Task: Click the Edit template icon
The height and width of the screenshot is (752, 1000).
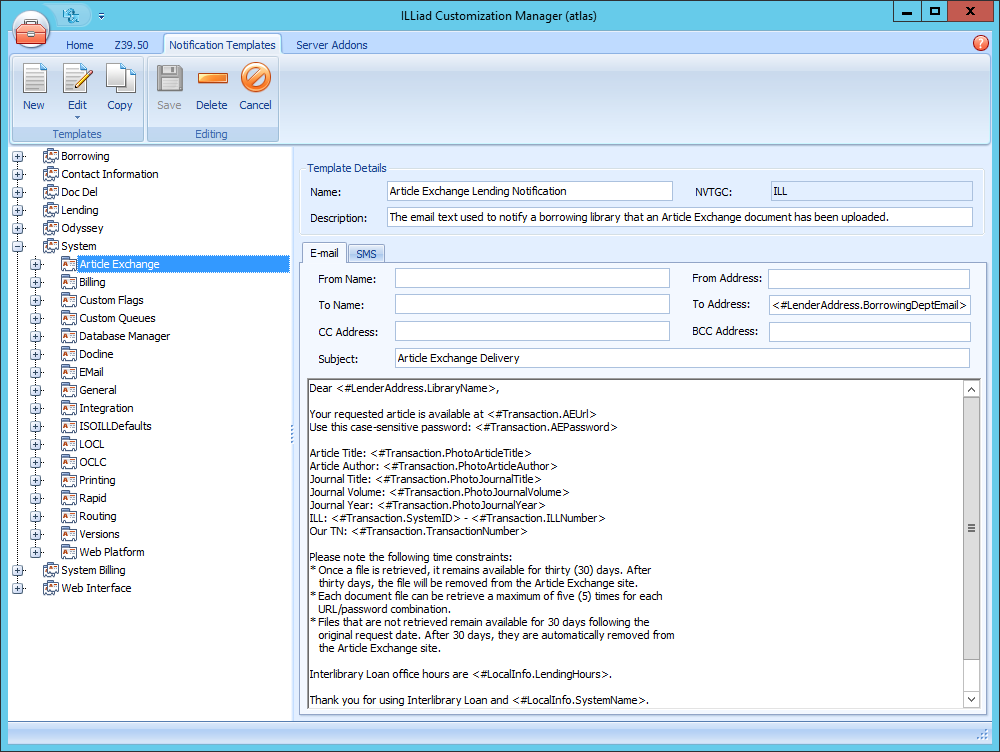Action: pos(77,80)
